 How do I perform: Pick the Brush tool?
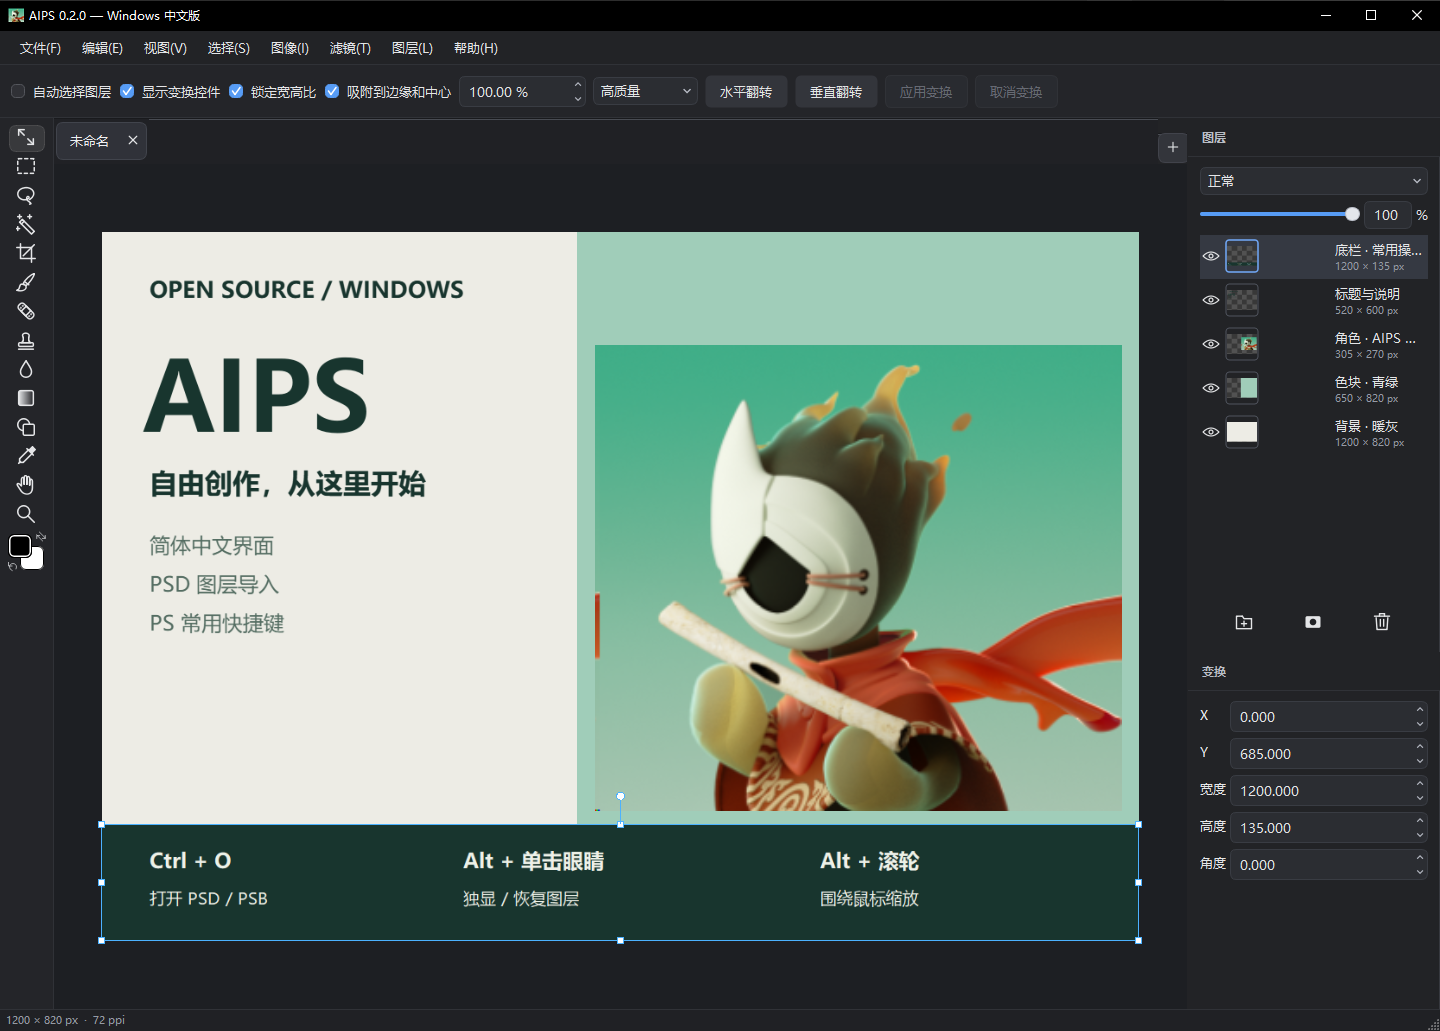[x=26, y=282]
